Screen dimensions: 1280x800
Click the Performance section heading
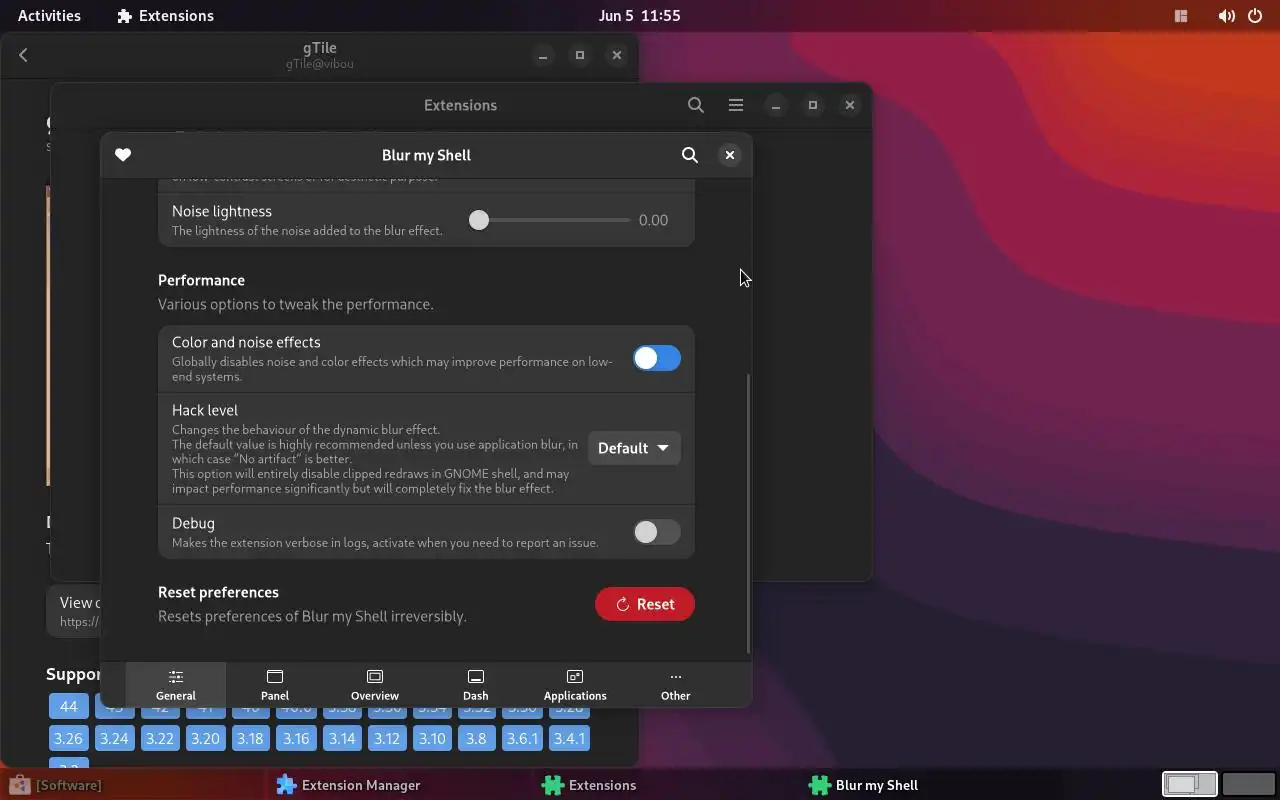coord(201,280)
